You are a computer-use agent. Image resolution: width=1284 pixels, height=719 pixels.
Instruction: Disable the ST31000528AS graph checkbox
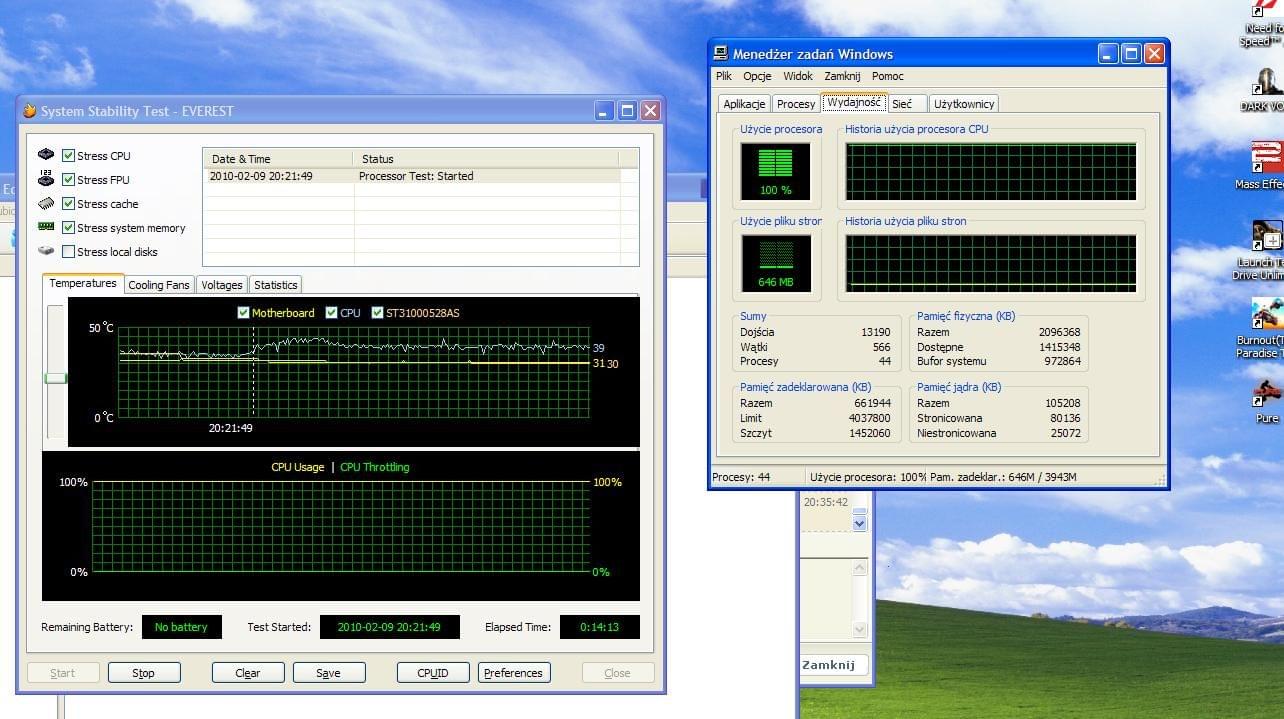tap(377, 313)
